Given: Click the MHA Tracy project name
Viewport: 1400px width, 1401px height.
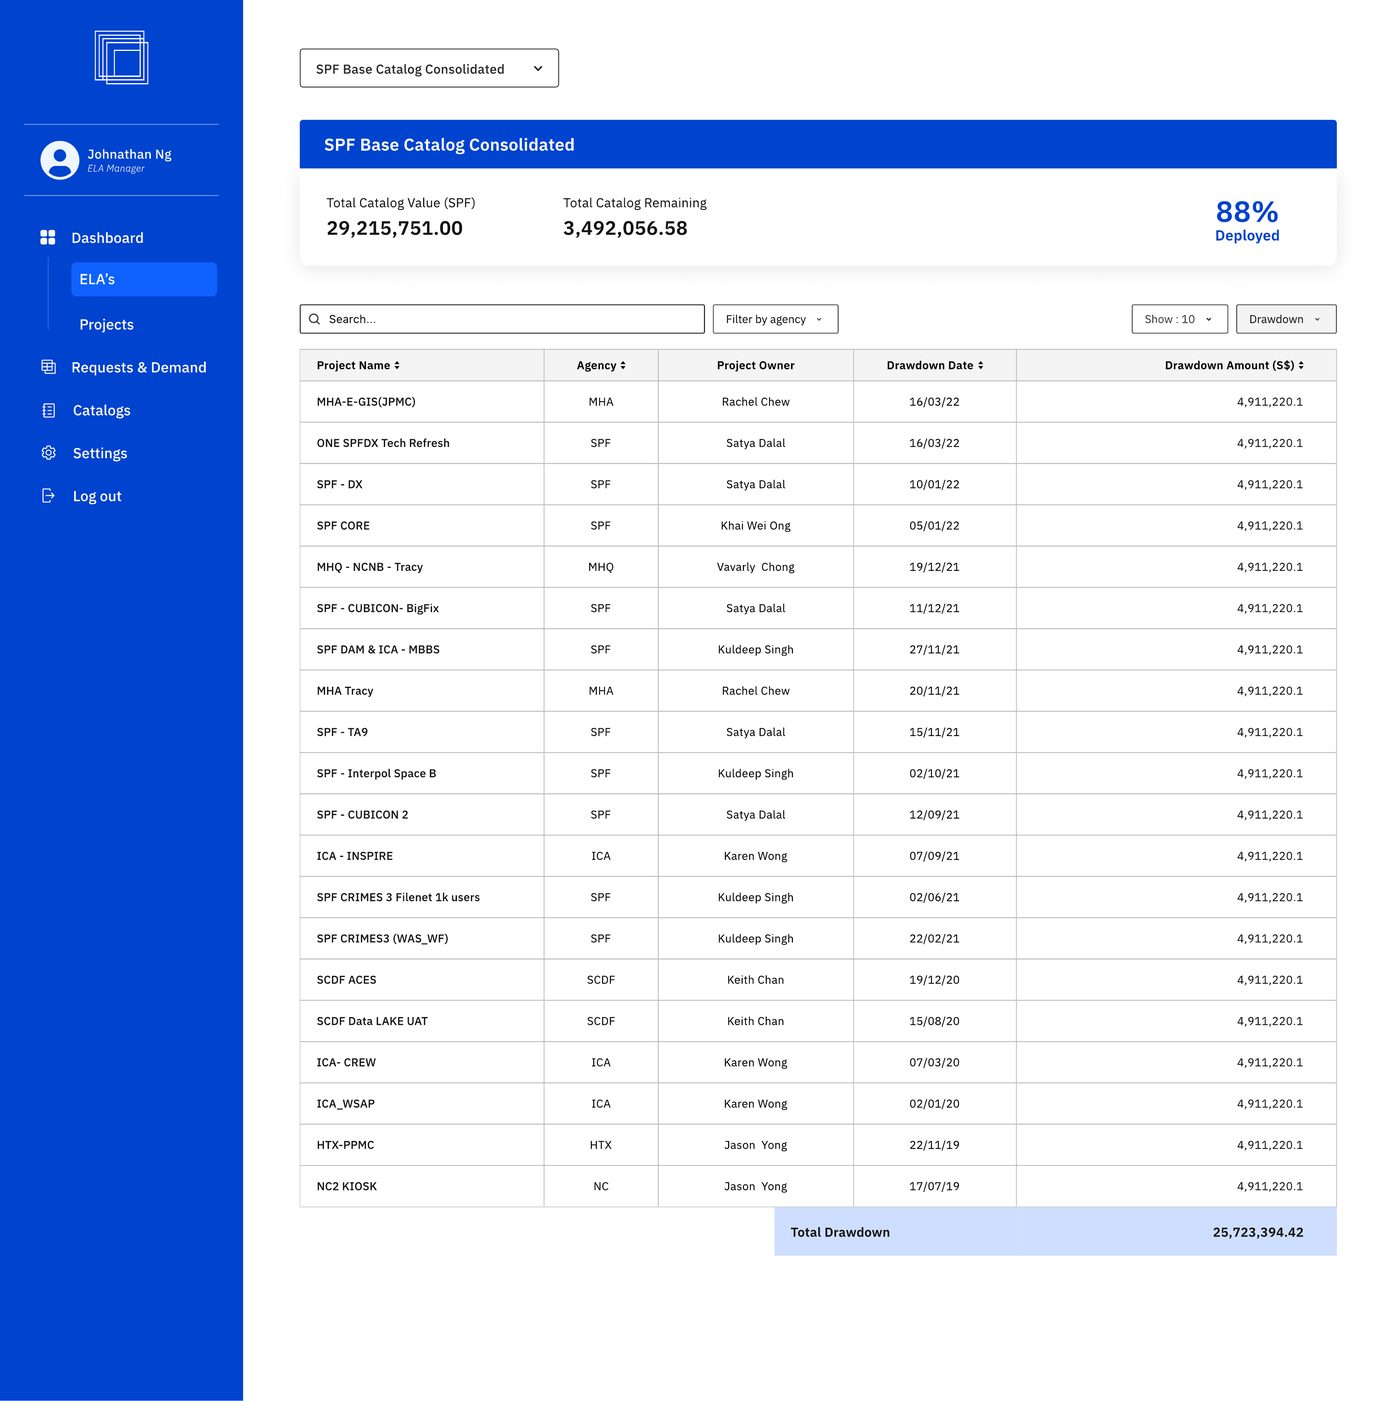Looking at the screenshot, I should [x=345, y=691].
